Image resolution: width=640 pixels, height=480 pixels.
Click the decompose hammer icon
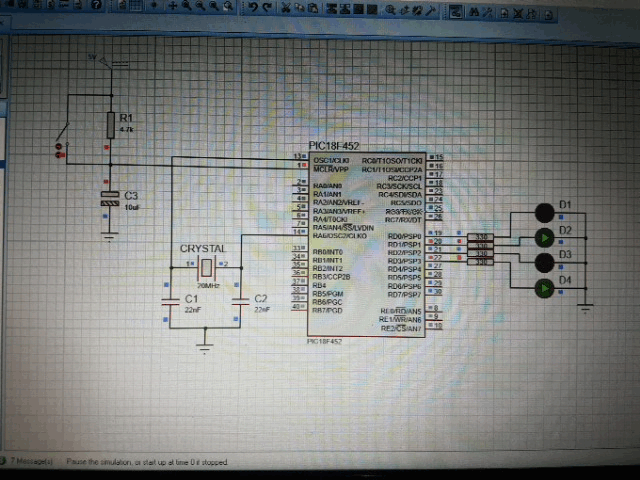pyautogui.click(x=430, y=11)
